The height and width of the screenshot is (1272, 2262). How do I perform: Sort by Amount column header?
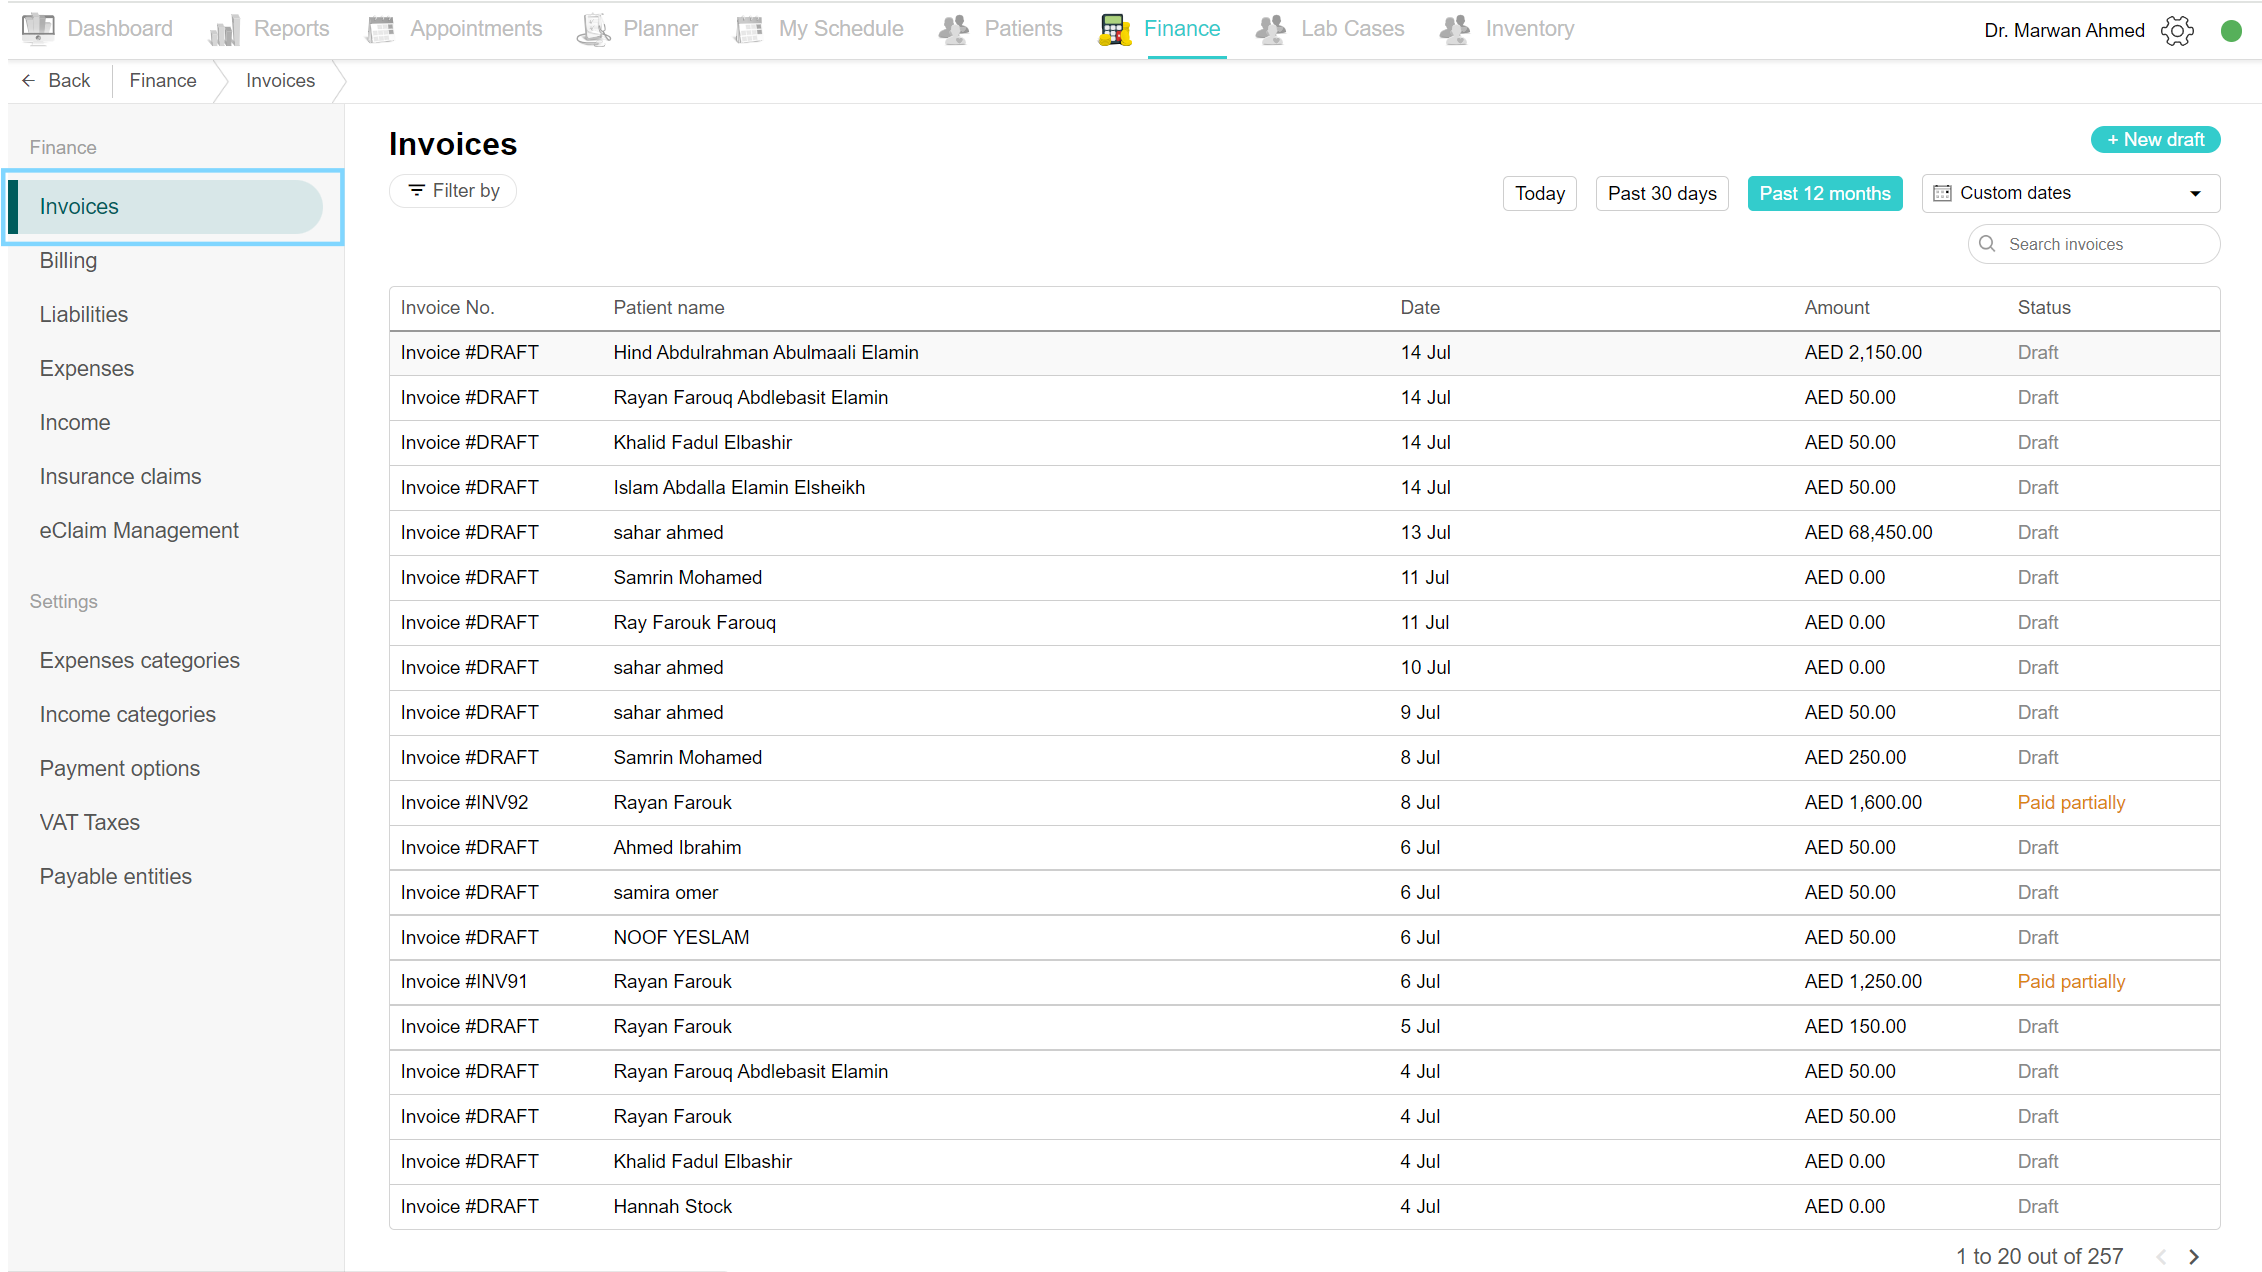click(1837, 308)
